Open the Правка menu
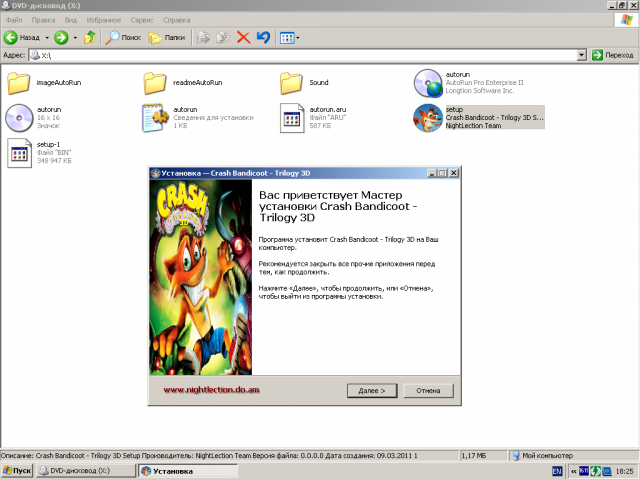 tap(43, 20)
